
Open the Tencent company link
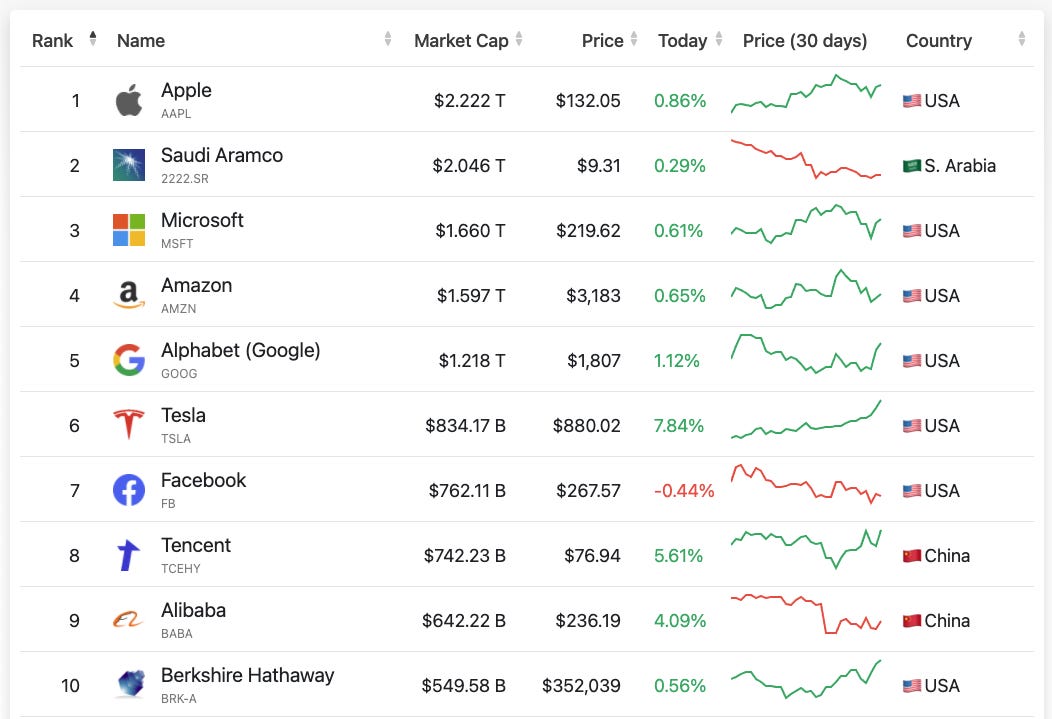click(195, 545)
